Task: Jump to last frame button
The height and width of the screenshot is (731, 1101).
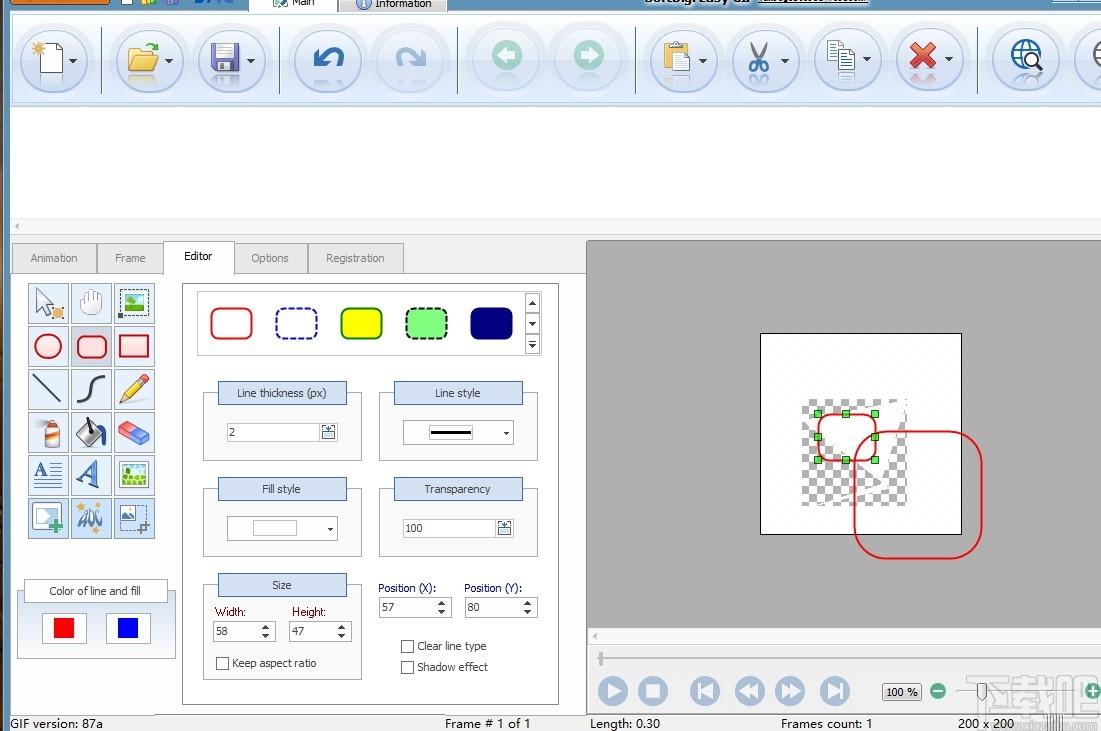Action: (x=835, y=691)
